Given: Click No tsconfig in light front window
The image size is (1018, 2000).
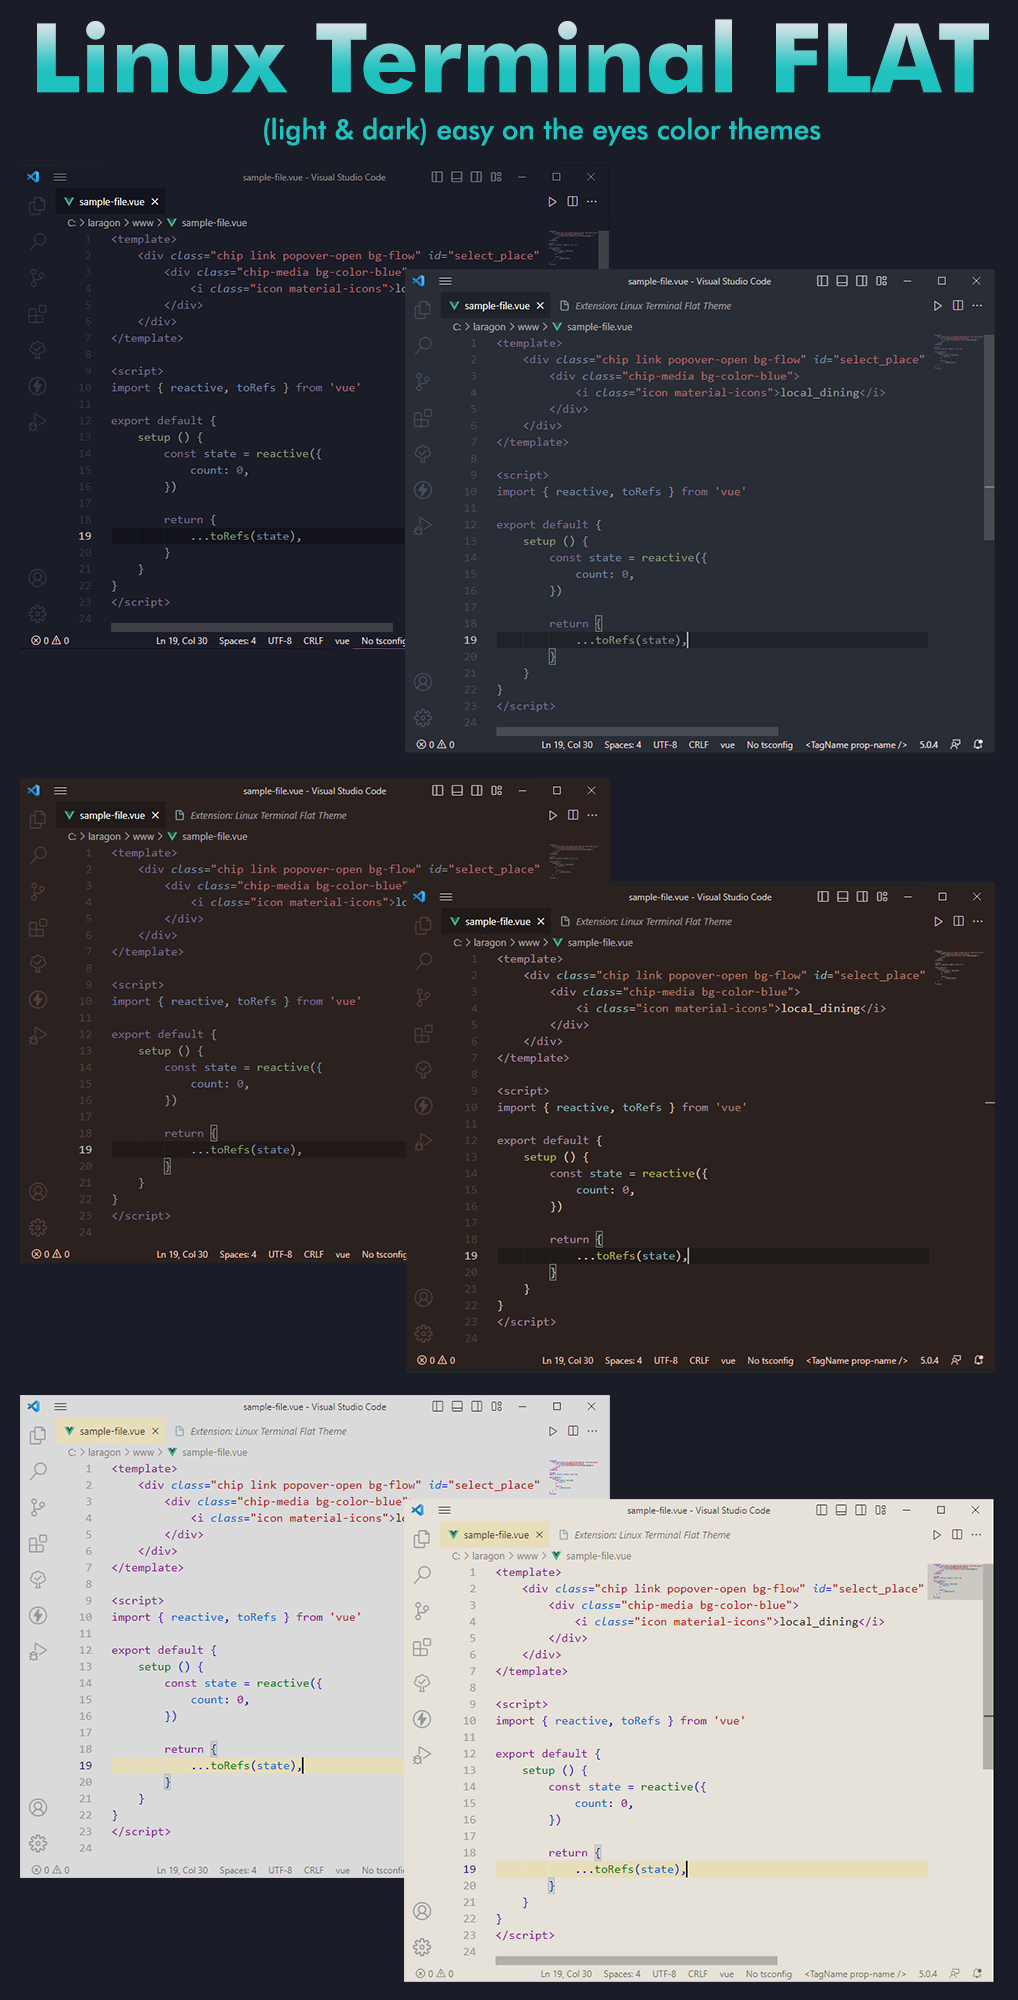Looking at the screenshot, I should (769, 1974).
